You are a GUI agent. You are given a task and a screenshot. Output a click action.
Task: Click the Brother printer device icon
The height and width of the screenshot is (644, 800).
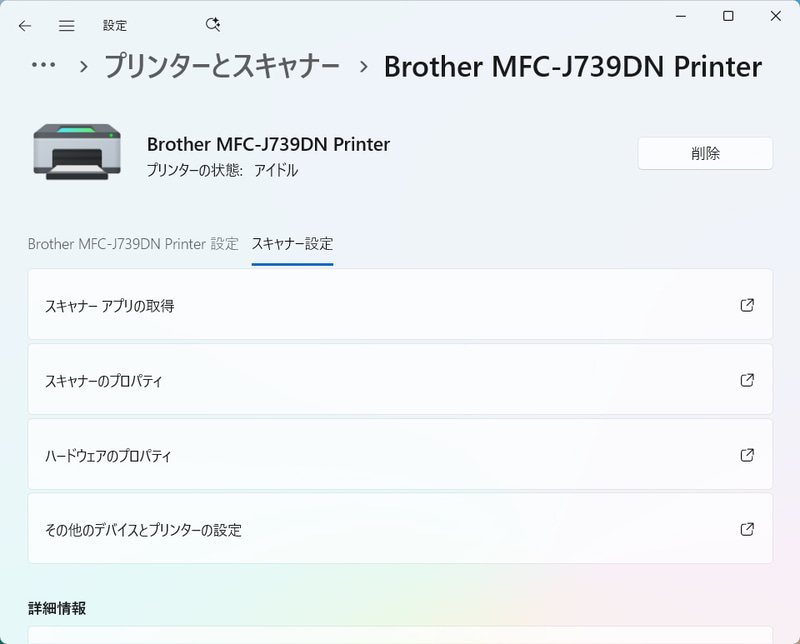77,150
